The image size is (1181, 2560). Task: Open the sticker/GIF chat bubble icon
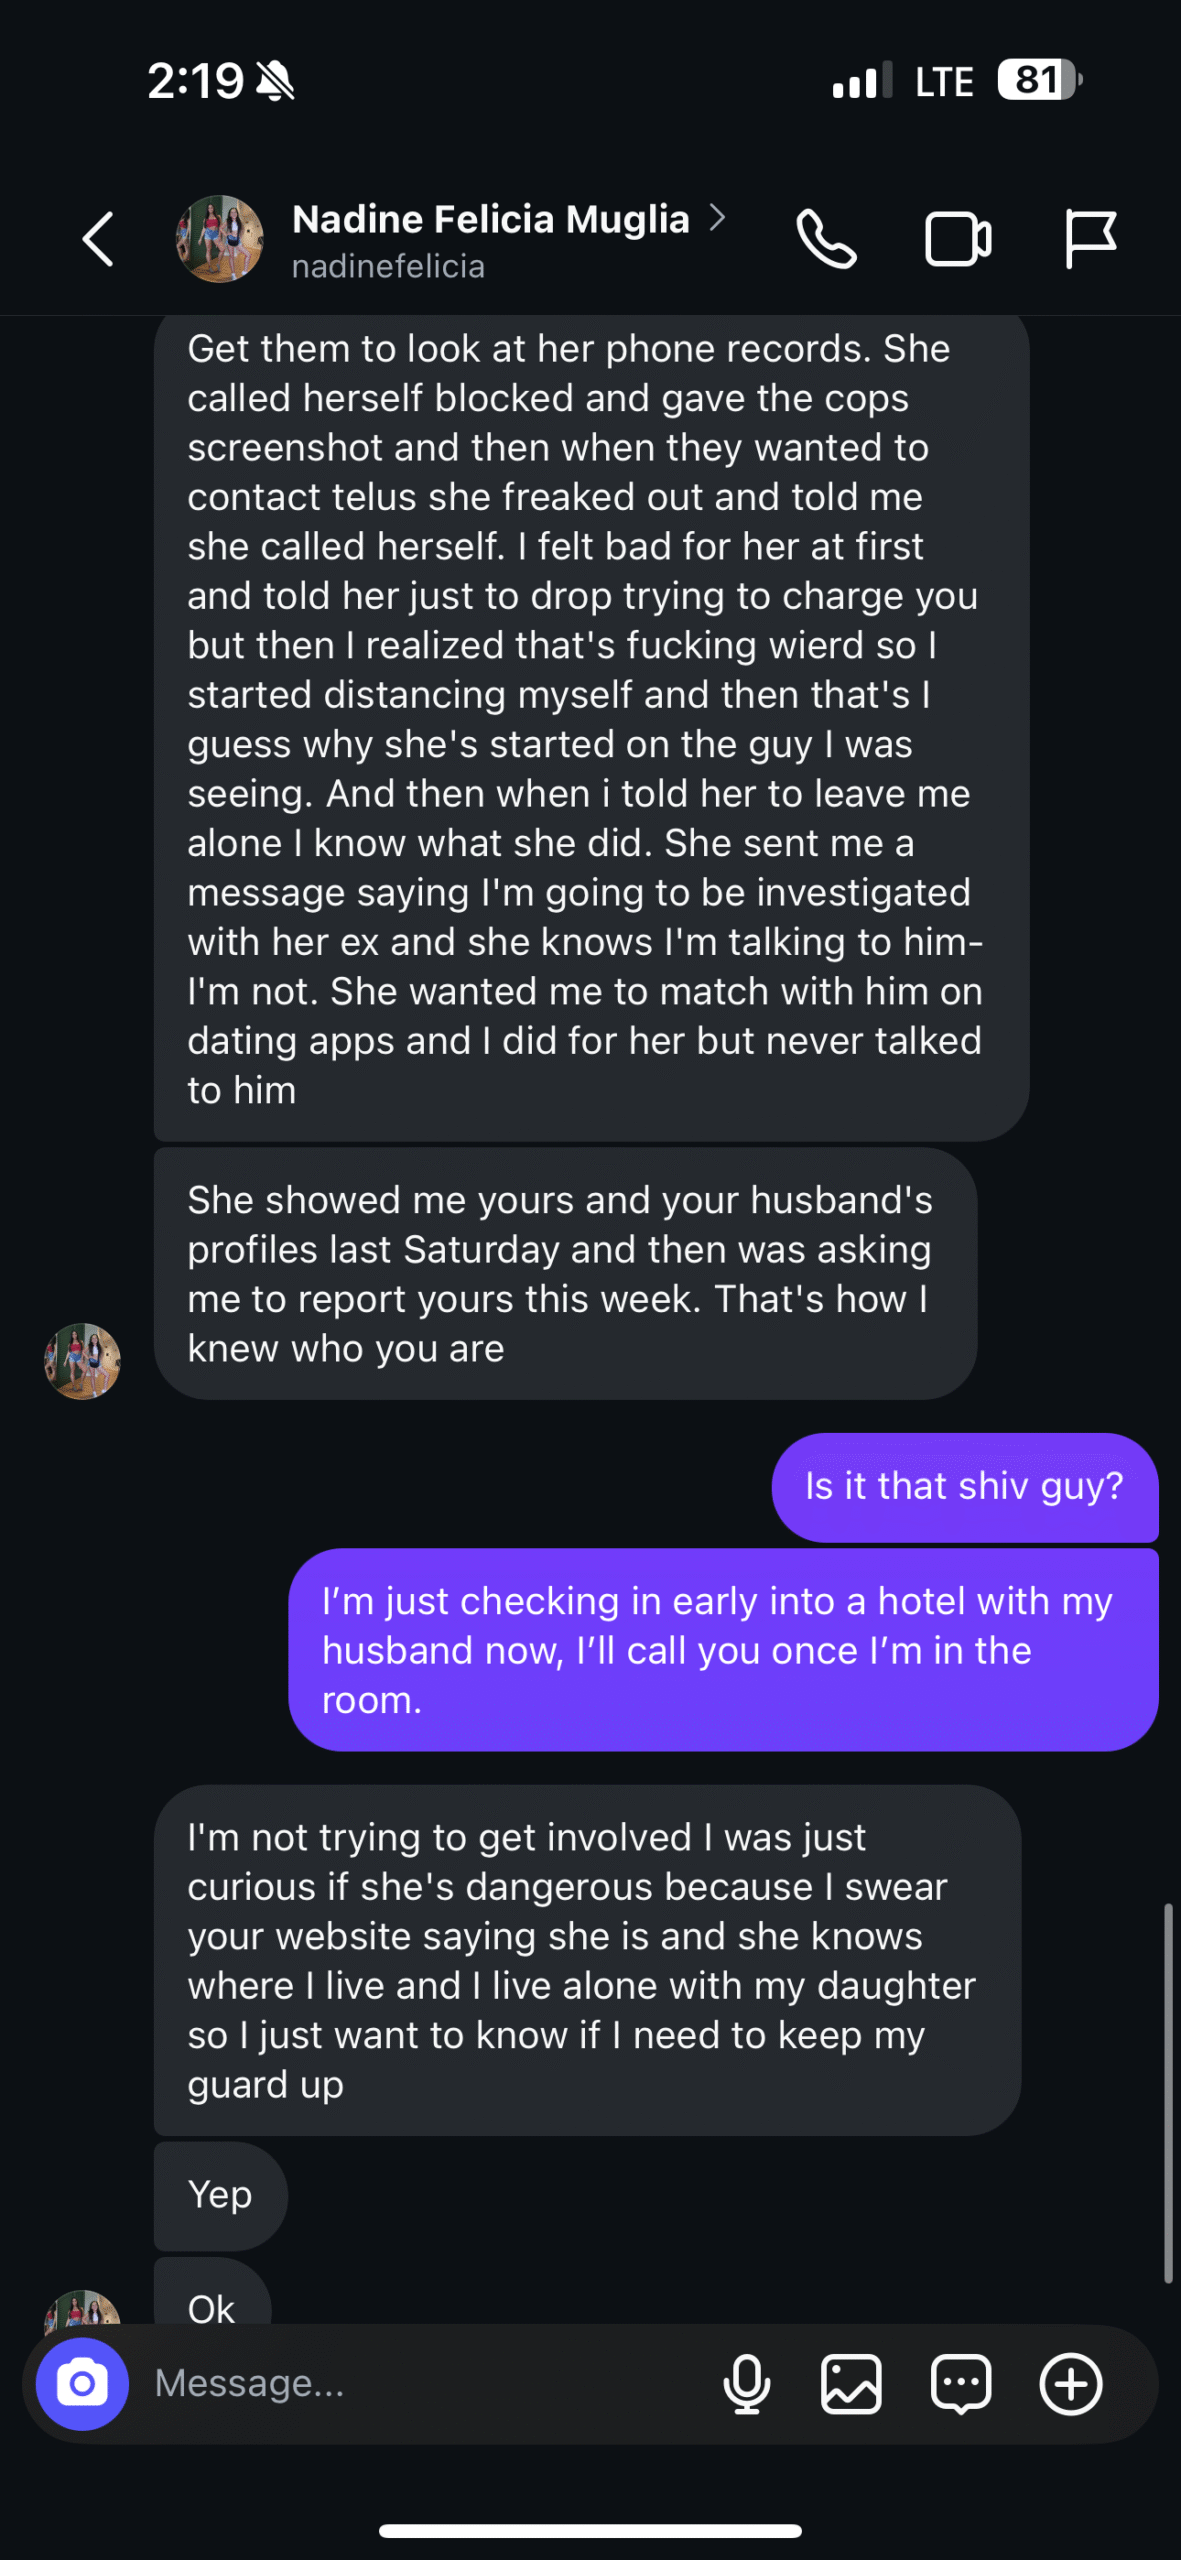(961, 2384)
